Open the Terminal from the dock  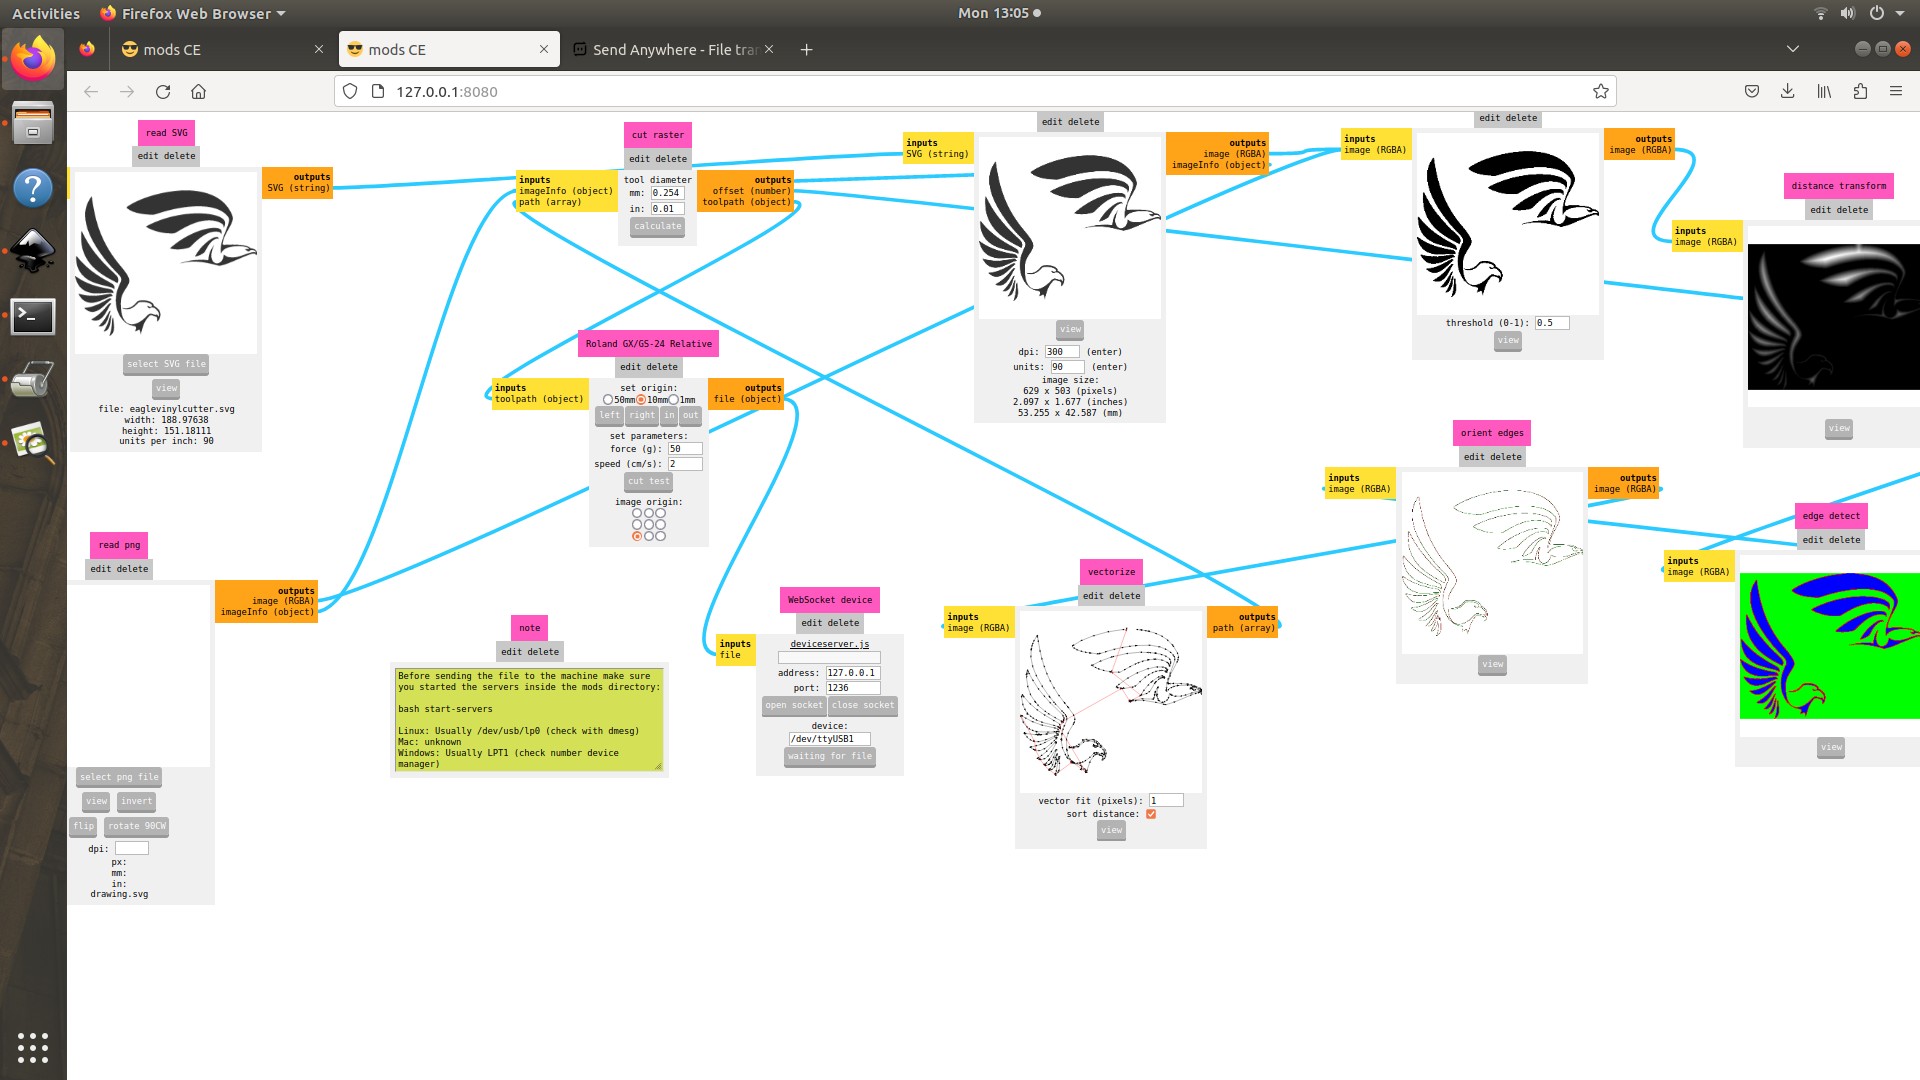[33, 316]
